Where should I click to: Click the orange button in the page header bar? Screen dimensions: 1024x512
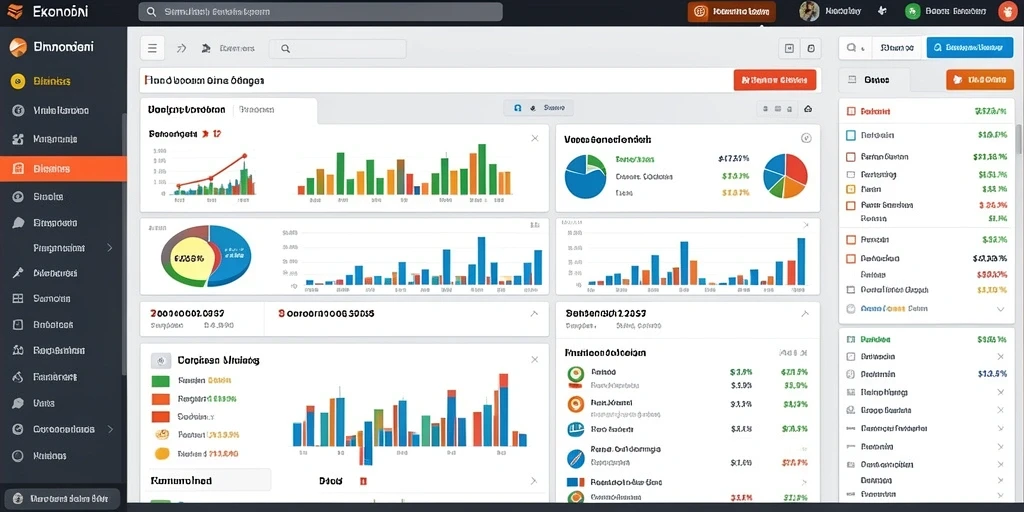coord(775,80)
